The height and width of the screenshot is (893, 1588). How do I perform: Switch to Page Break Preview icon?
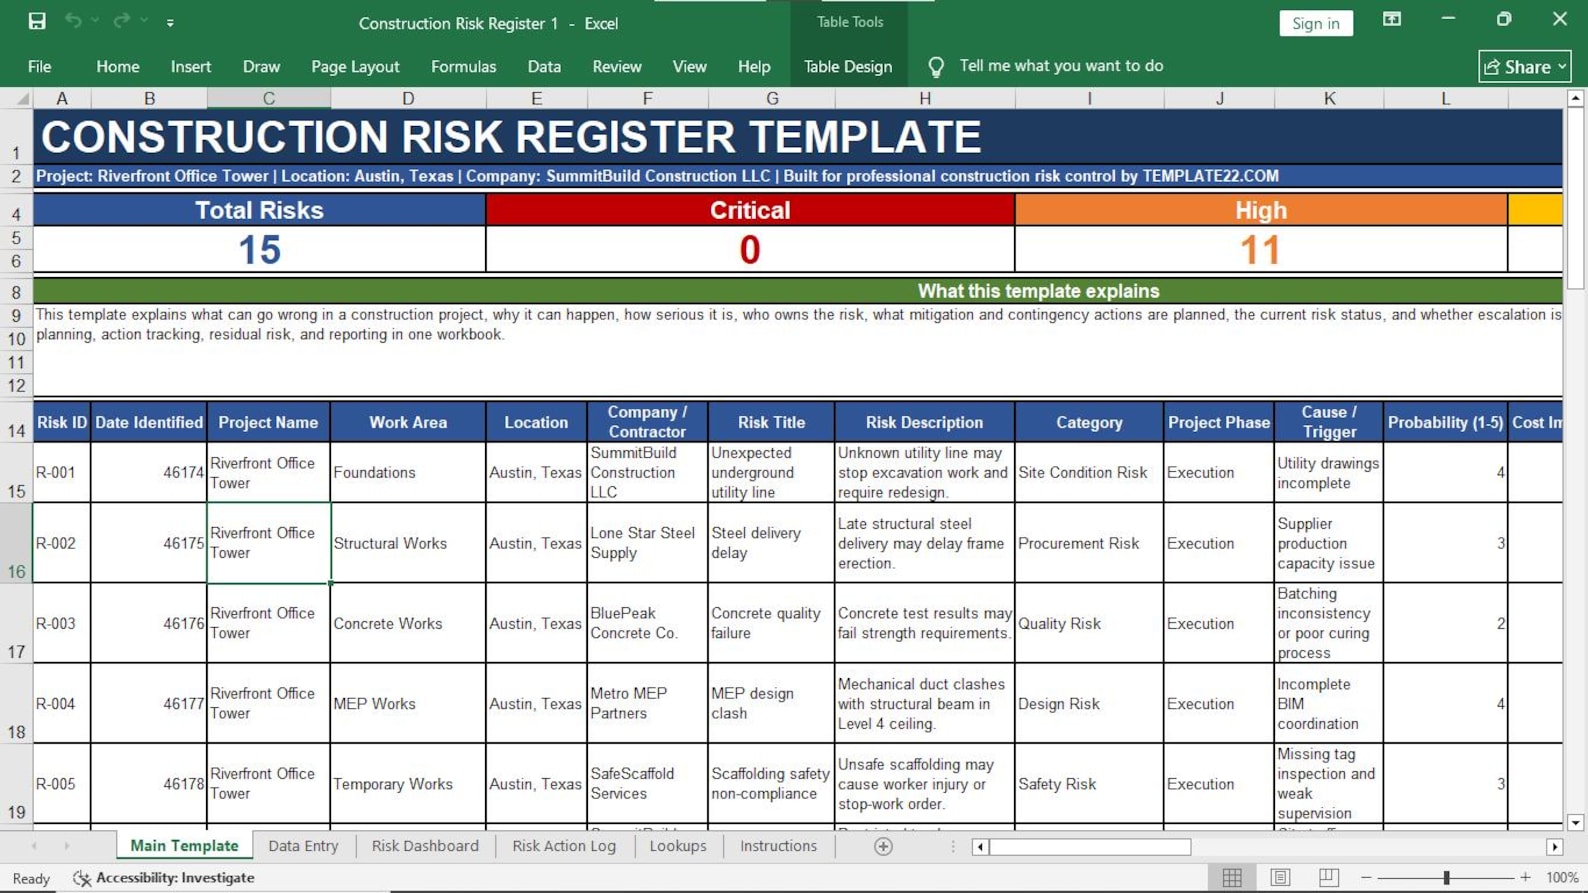pyautogui.click(x=1328, y=877)
